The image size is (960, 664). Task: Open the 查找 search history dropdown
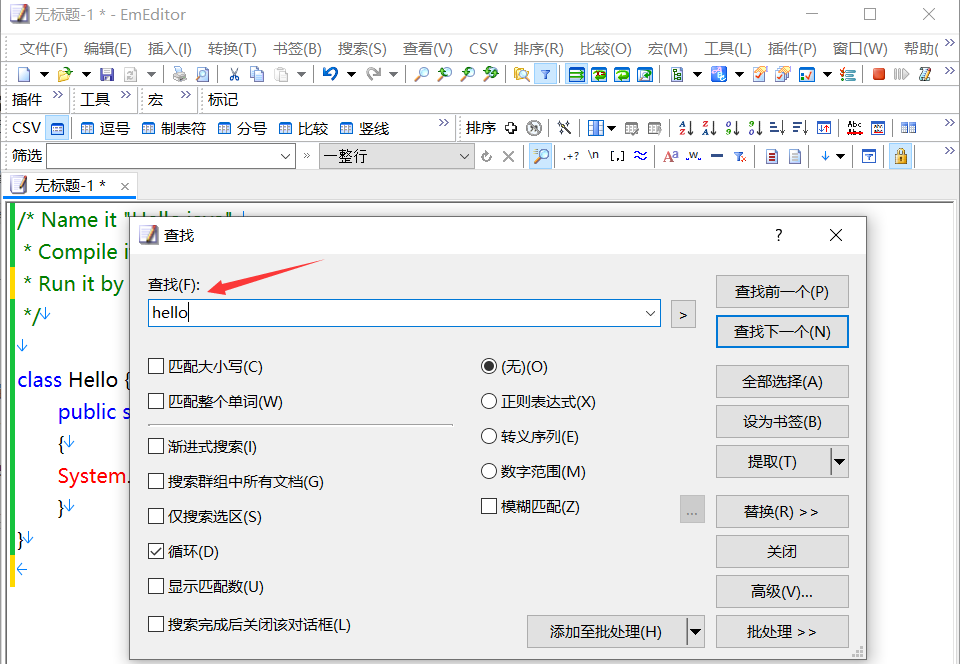(651, 313)
